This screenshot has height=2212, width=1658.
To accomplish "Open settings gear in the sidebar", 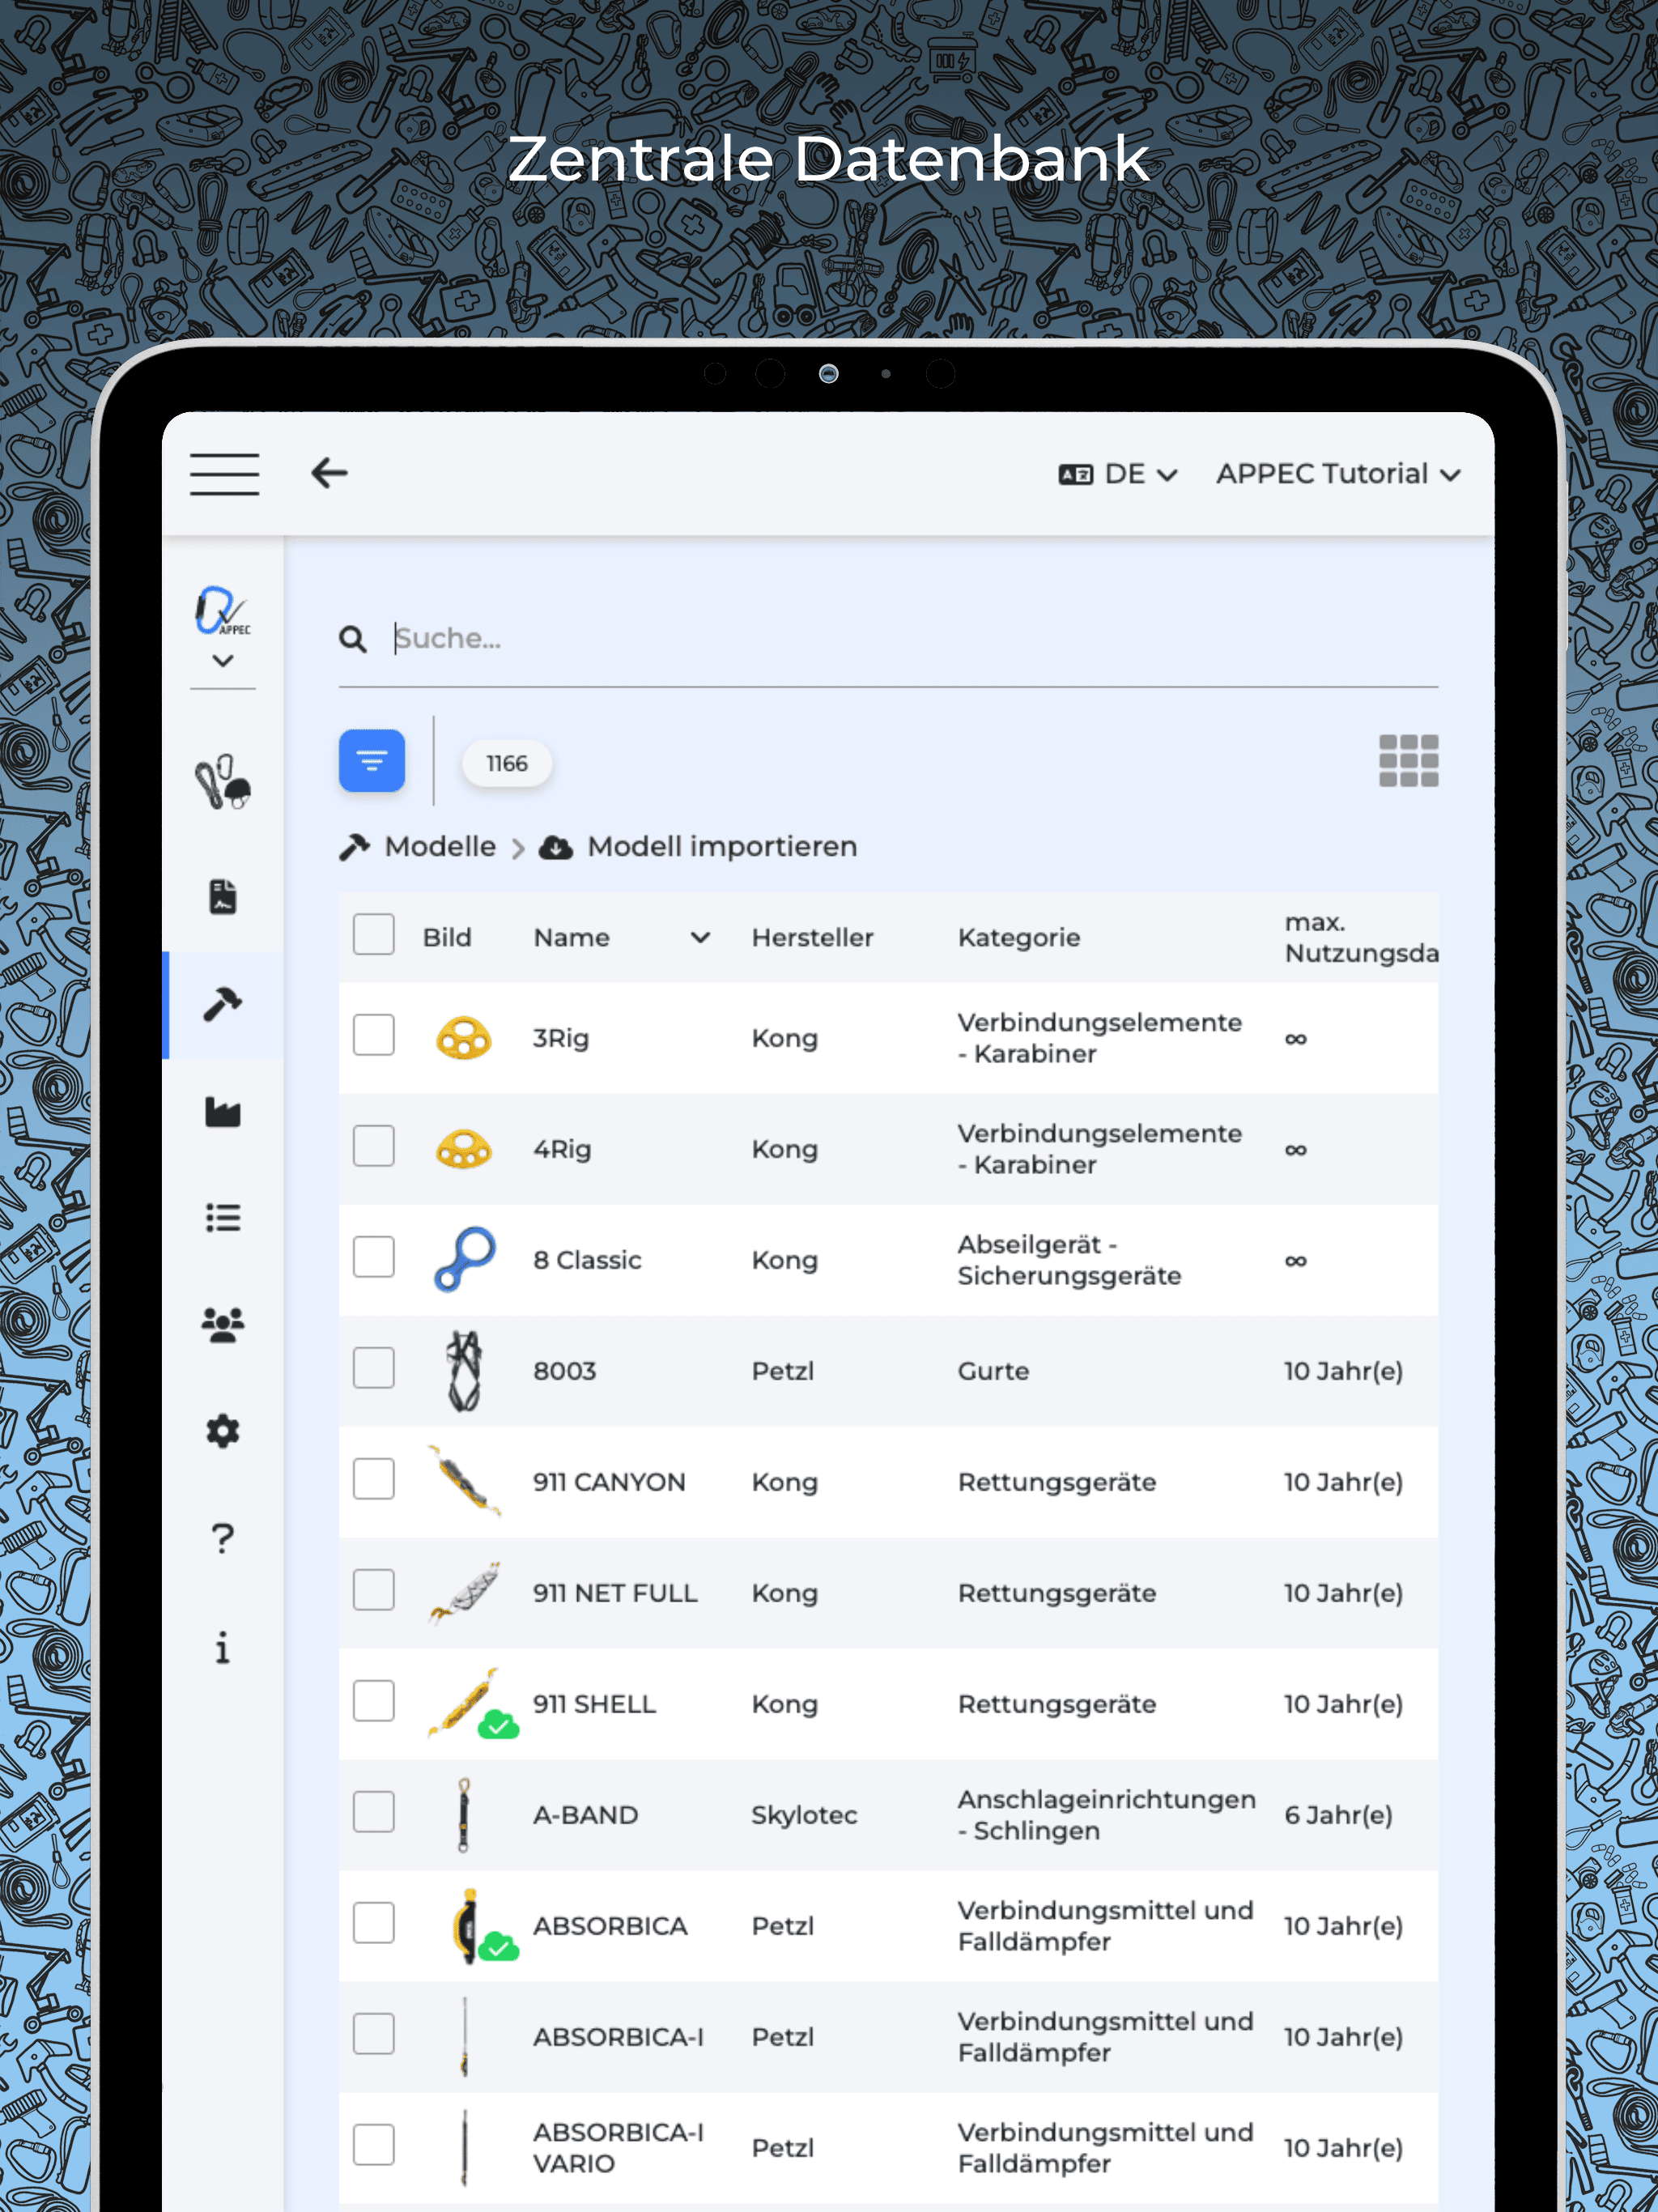I will coord(223,1432).
